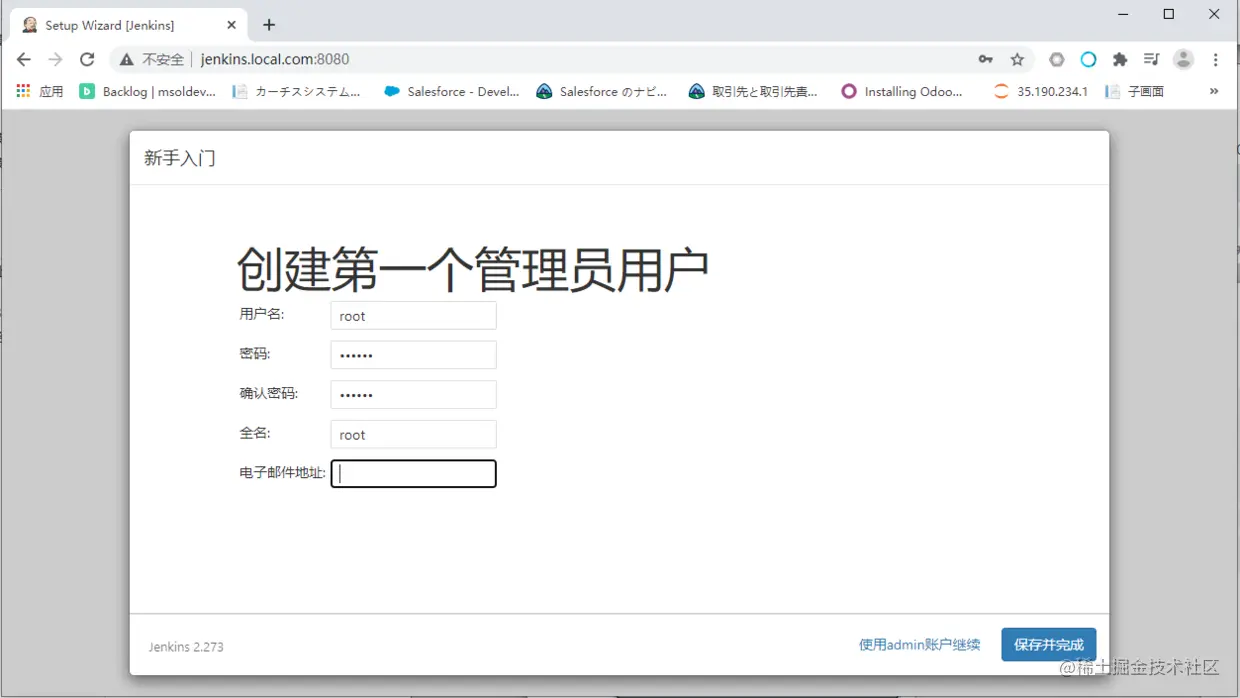Open the 35.190.234.1 bookmark
Viewport: 1240px width, 698px height.
point(1041,91)
